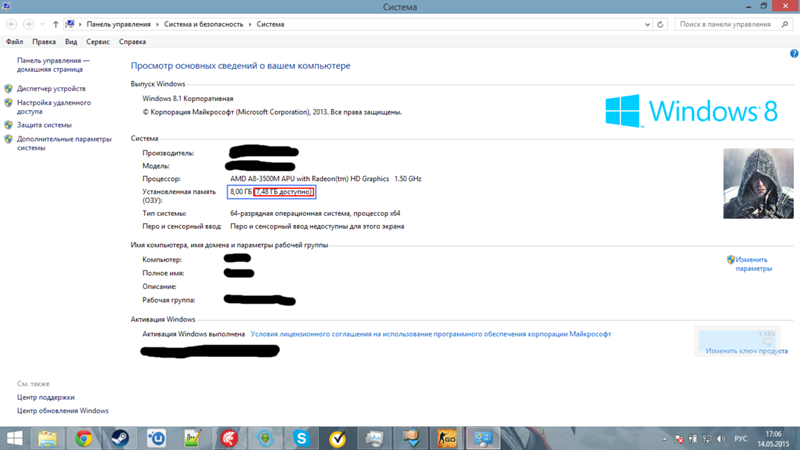Refresh the System page

pos(660,24)
